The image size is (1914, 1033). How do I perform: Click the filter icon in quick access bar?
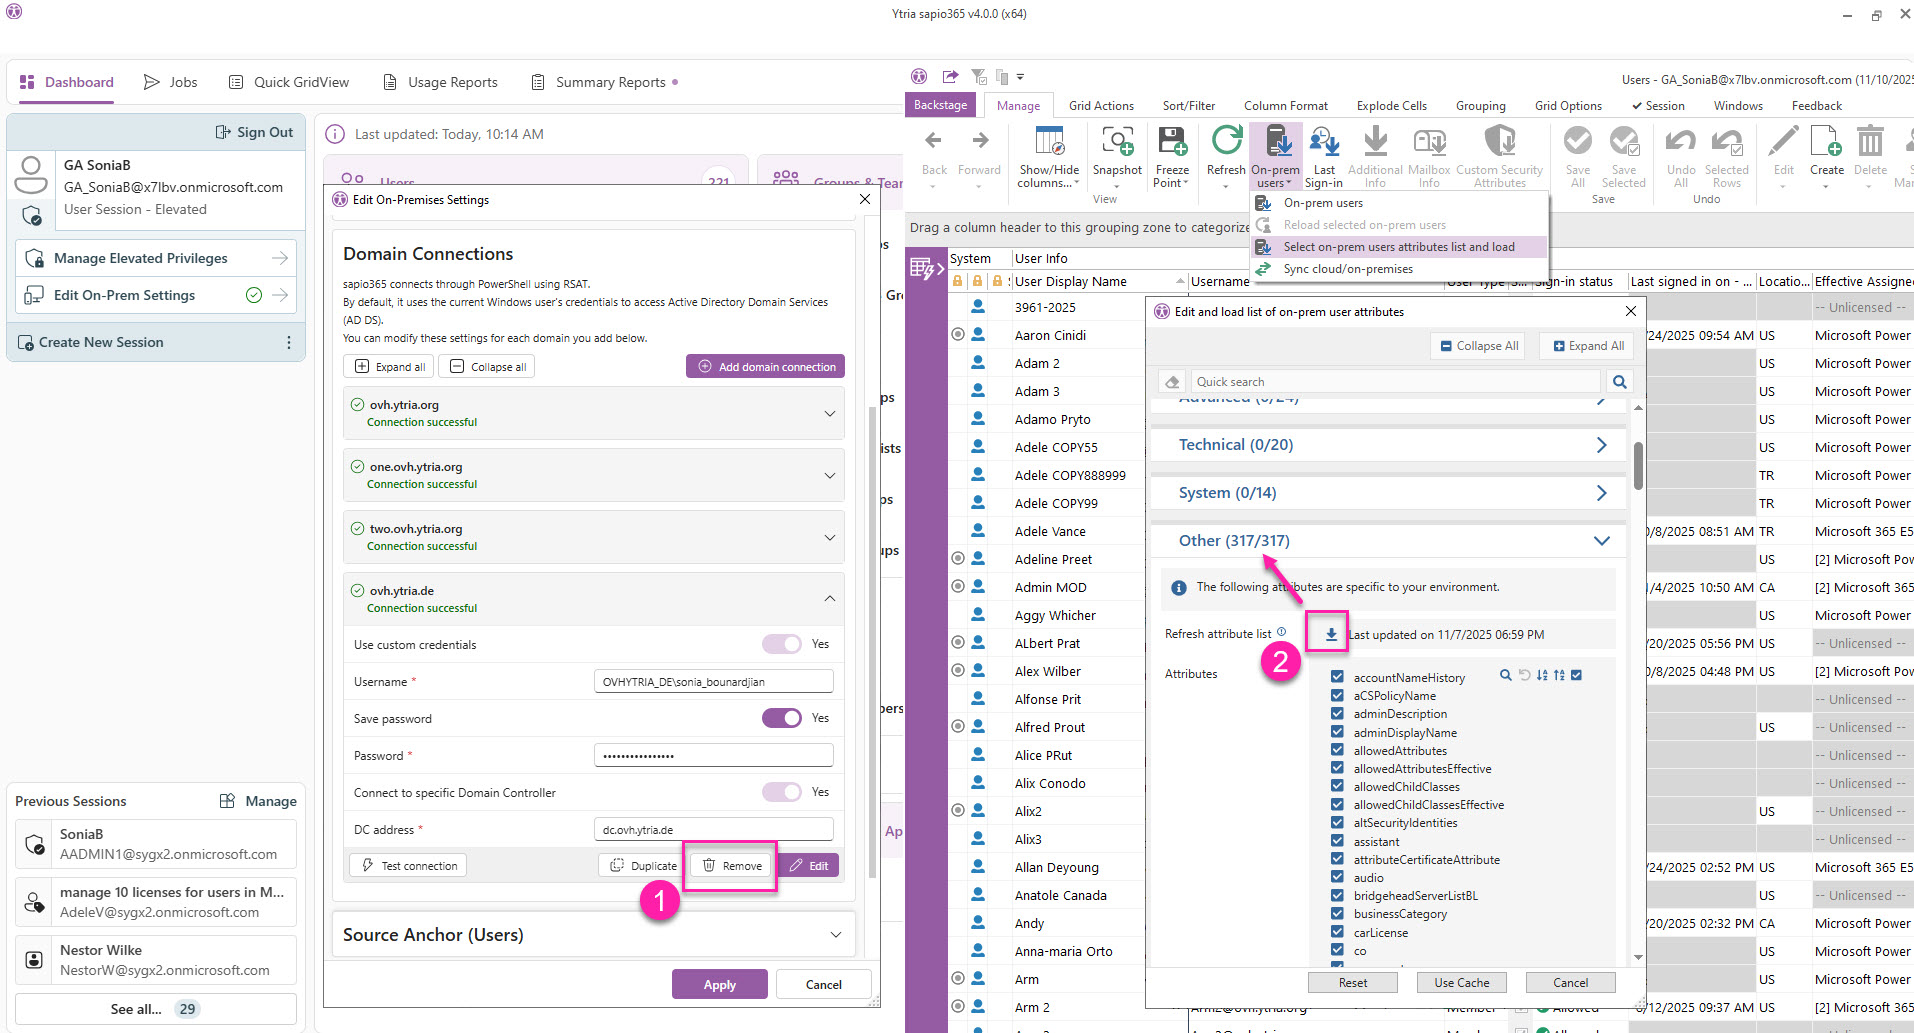tap(979, 76)
